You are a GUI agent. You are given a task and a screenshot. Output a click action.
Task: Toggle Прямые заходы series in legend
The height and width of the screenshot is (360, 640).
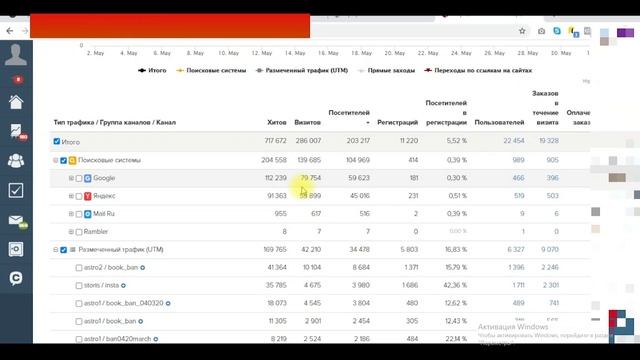(386, 70)
